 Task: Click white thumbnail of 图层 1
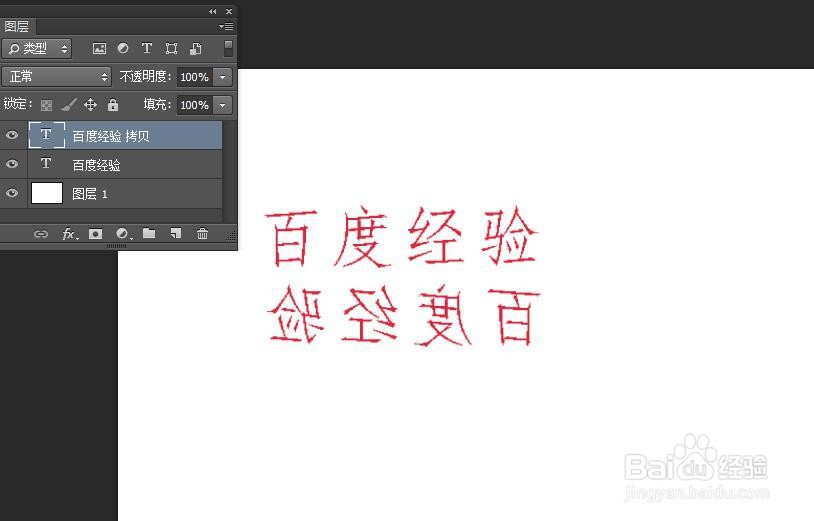point(47,193)
